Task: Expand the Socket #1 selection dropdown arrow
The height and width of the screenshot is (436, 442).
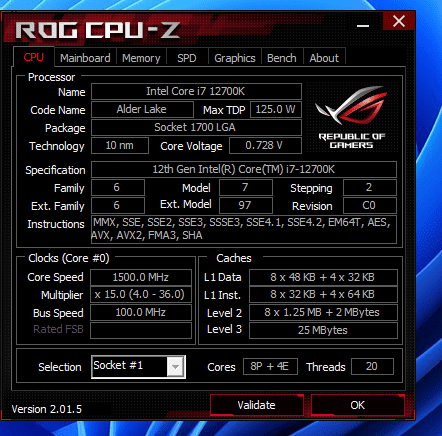Action: [x=175, y=367]
